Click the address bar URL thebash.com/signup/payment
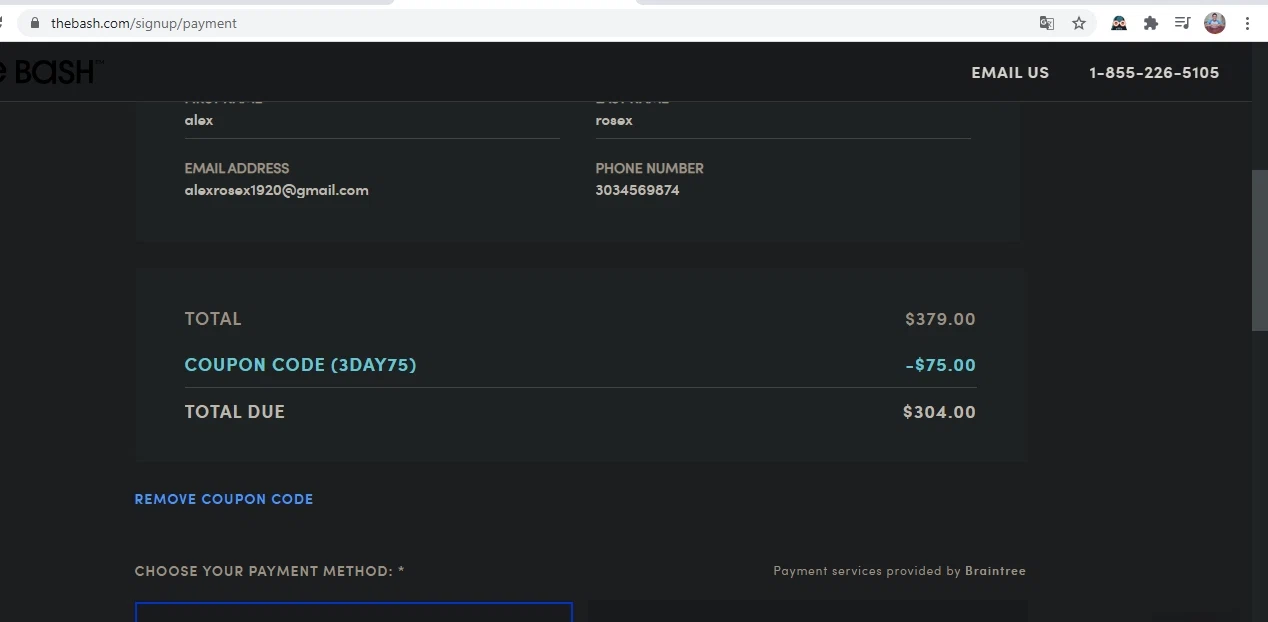Image resolution: width=1268 pixels, height=622 pixels. (x=144, y=23)
